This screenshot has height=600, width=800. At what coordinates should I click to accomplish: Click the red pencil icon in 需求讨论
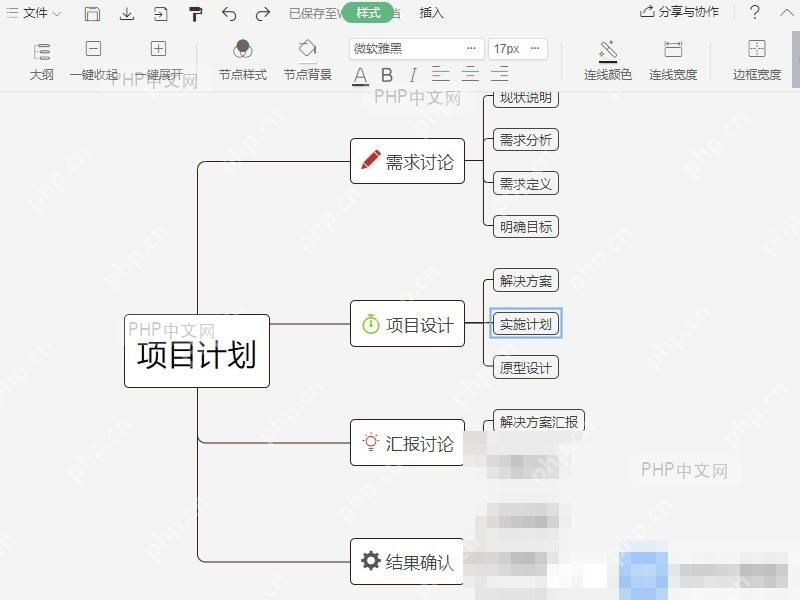coord(370,160)
